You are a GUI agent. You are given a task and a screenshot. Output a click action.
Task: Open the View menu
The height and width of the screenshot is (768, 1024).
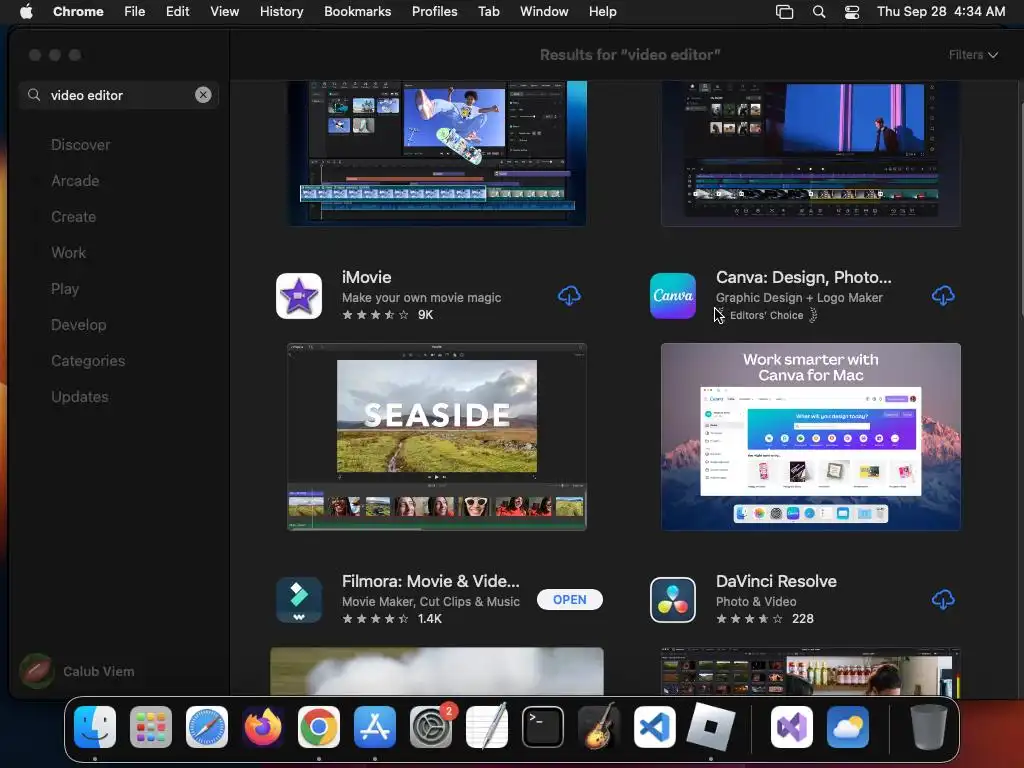225,12
